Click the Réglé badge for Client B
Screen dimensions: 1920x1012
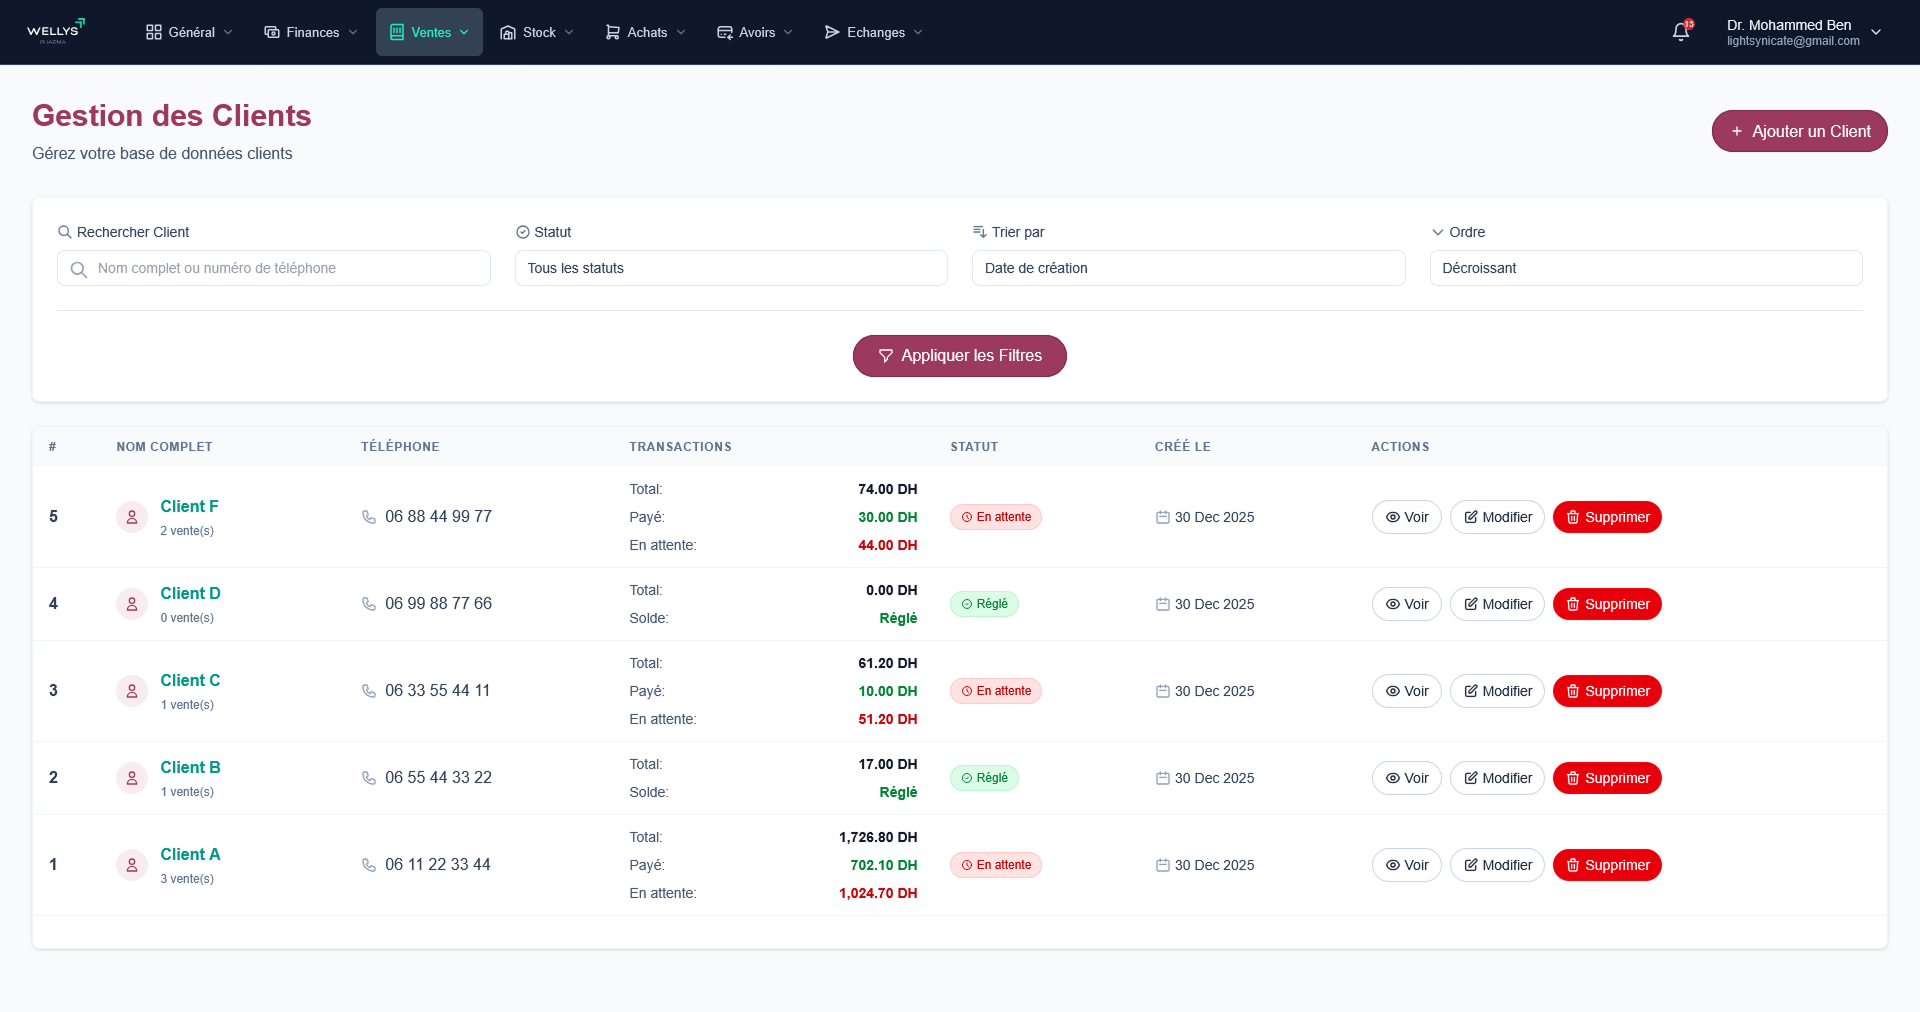984,778
